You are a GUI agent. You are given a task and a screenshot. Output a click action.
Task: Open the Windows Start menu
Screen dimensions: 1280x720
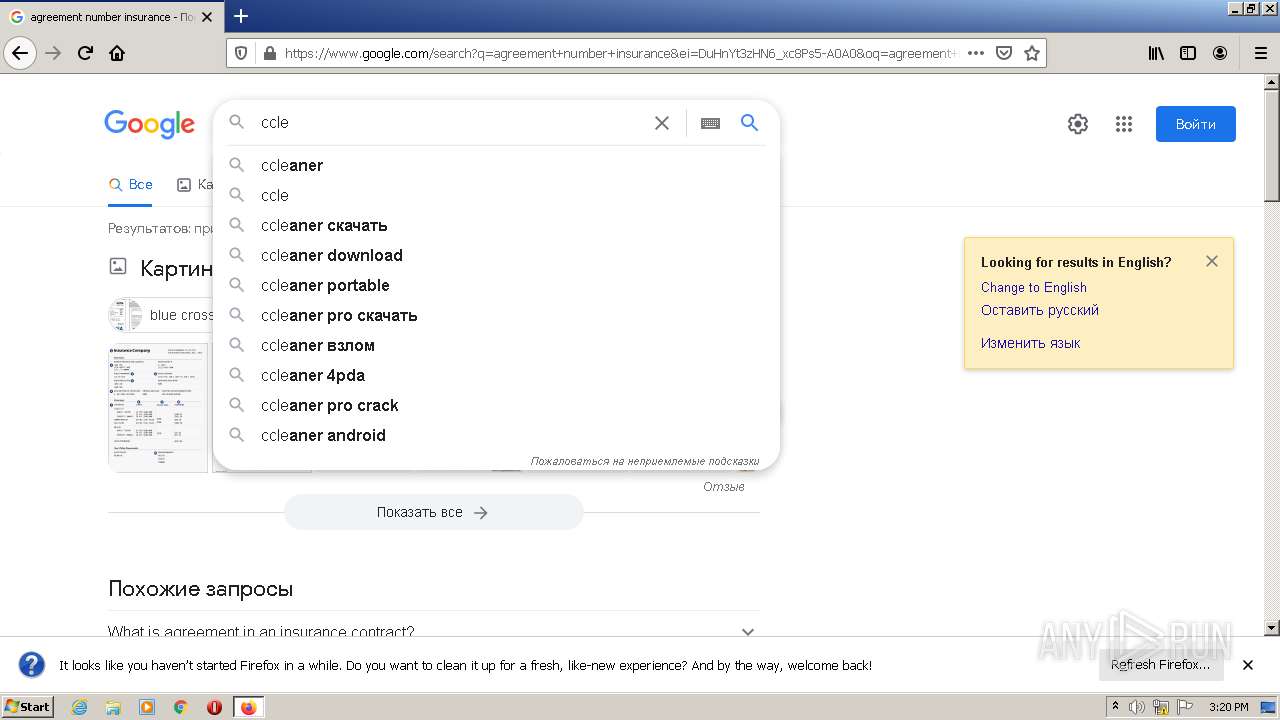28,706
